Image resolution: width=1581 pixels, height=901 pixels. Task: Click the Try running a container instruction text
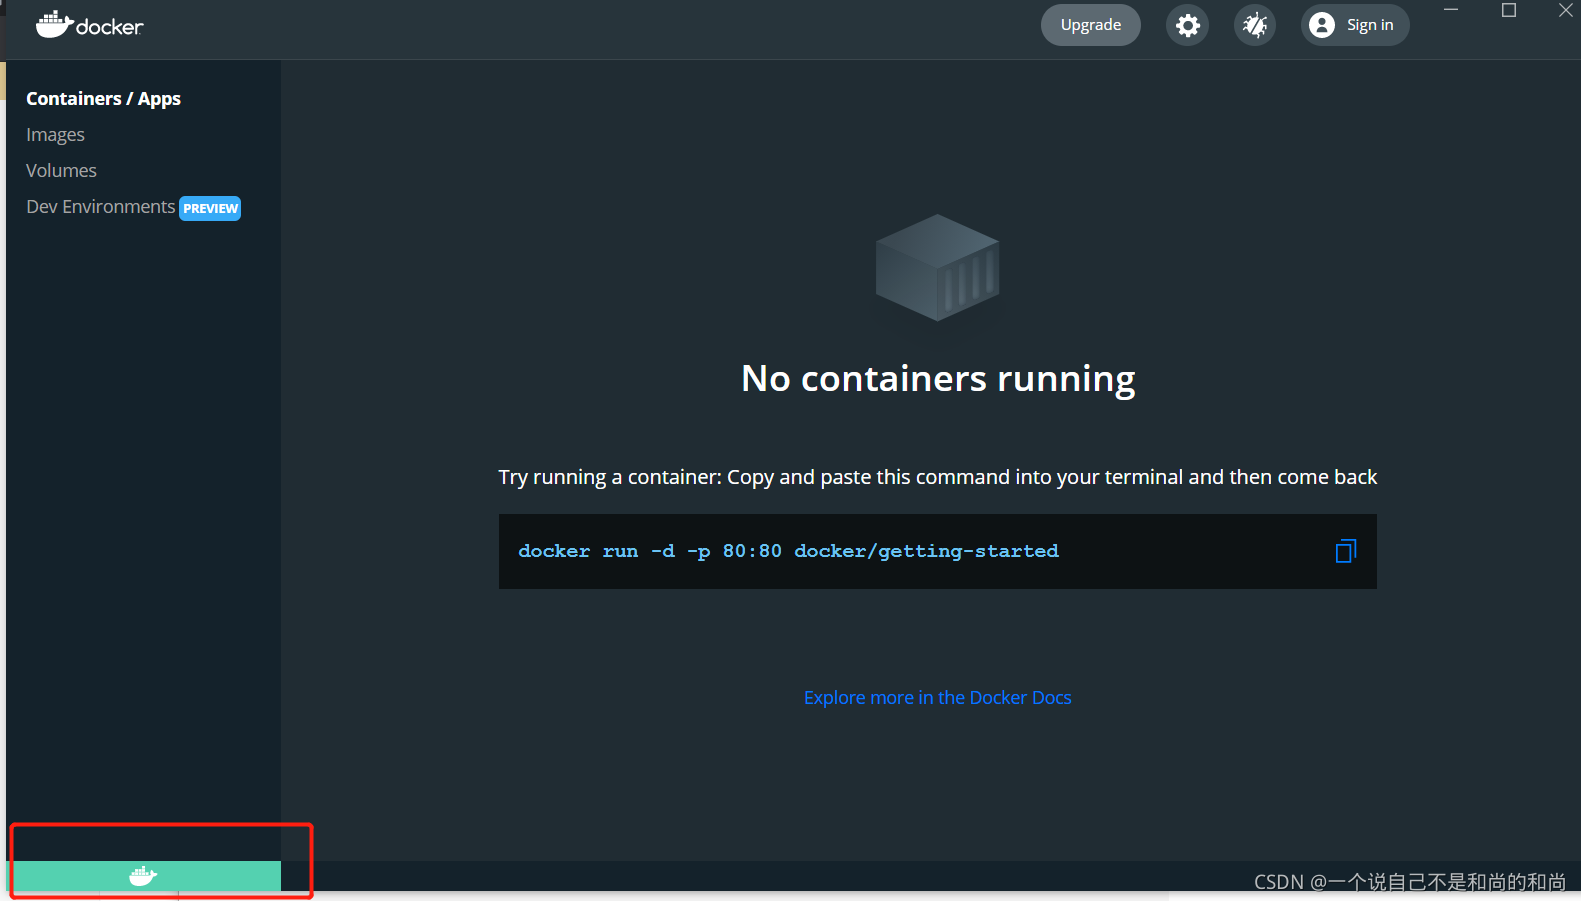[937, 477]
